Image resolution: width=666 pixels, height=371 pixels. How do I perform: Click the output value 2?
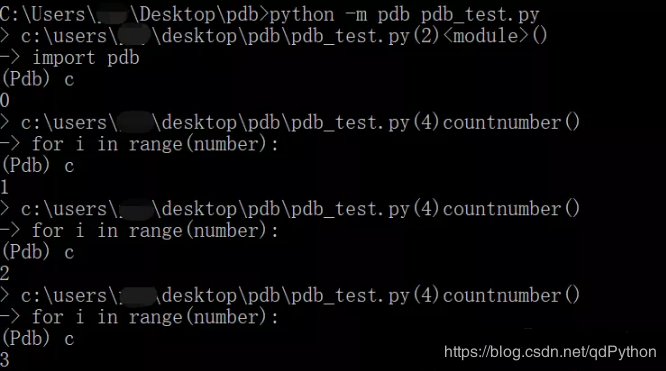pos(5,273)
